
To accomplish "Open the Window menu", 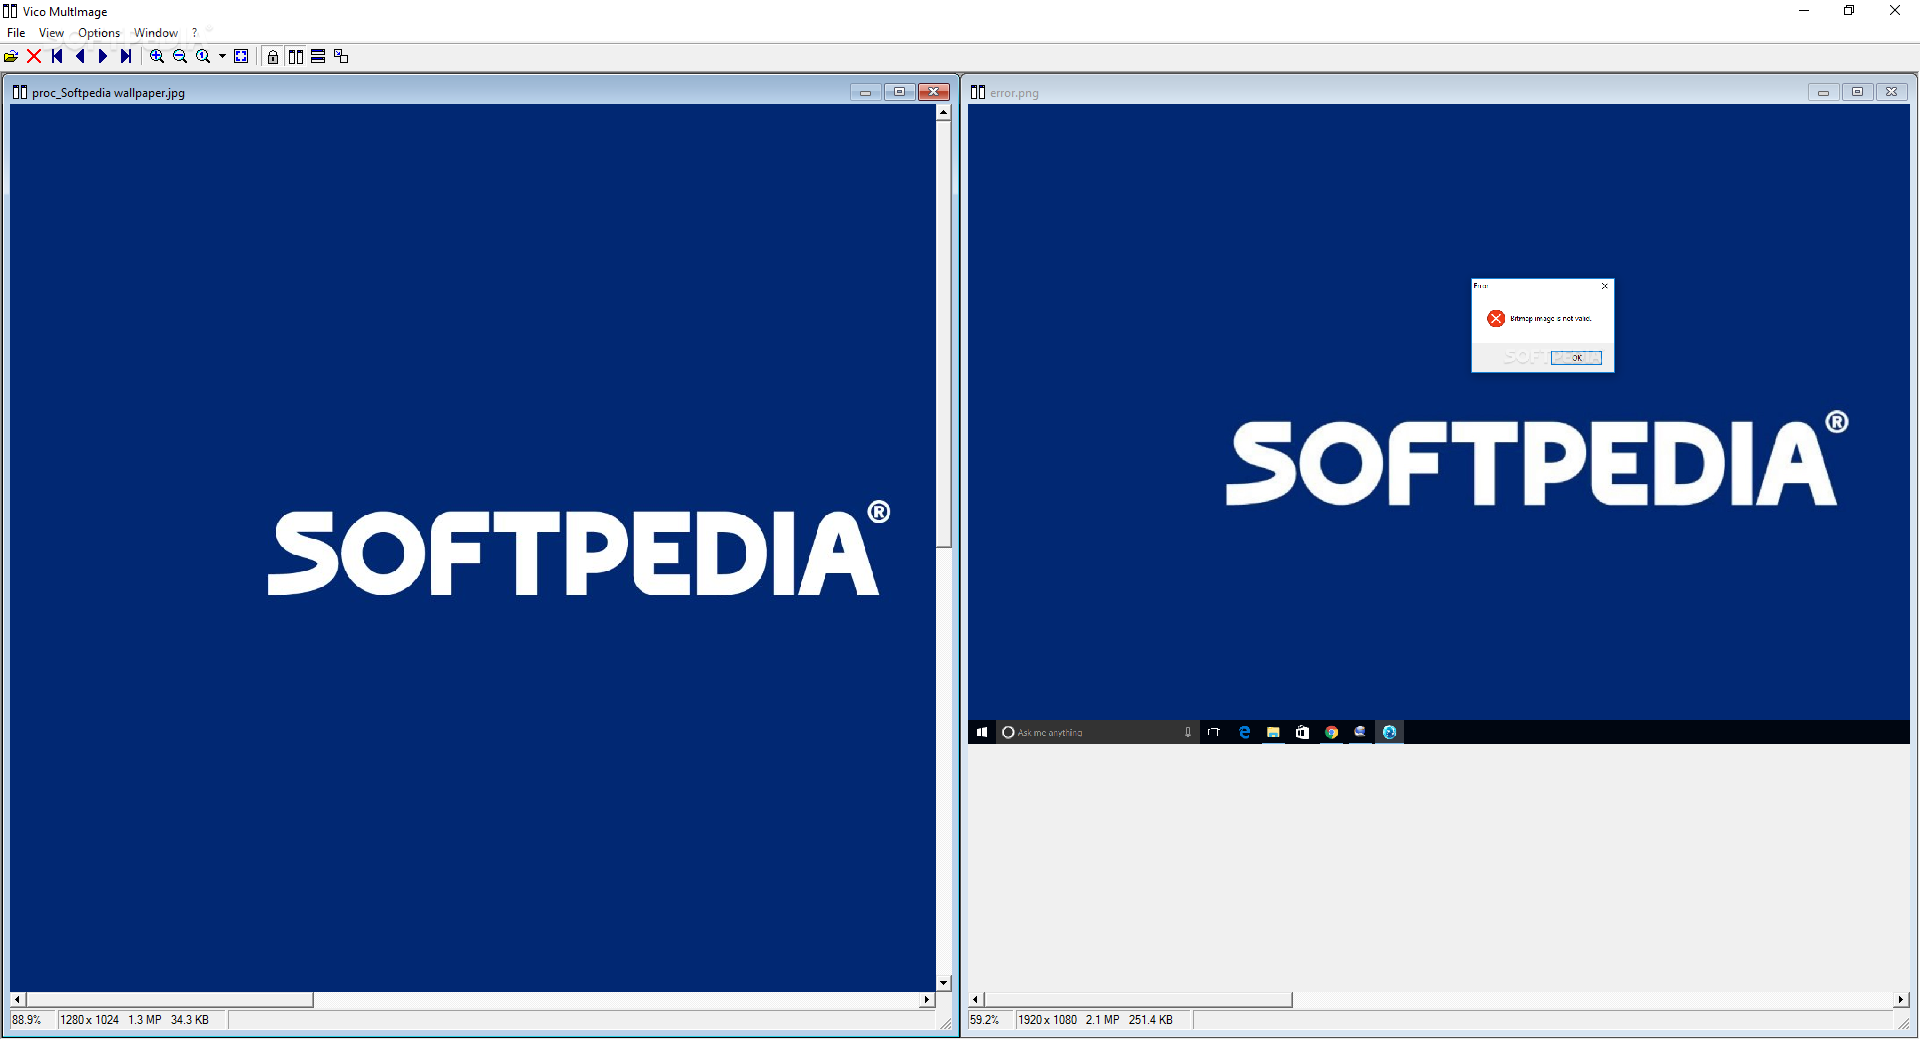I will 156,33.
